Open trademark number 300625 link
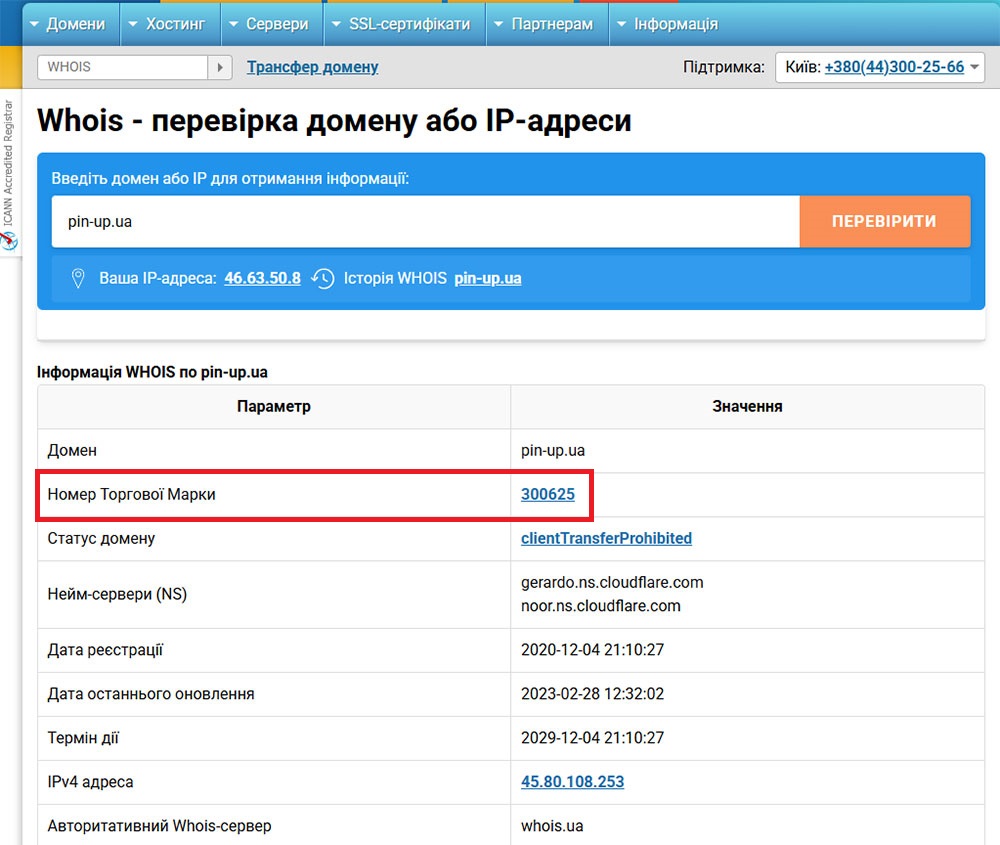1000x845 pixels. click(547, 494)
